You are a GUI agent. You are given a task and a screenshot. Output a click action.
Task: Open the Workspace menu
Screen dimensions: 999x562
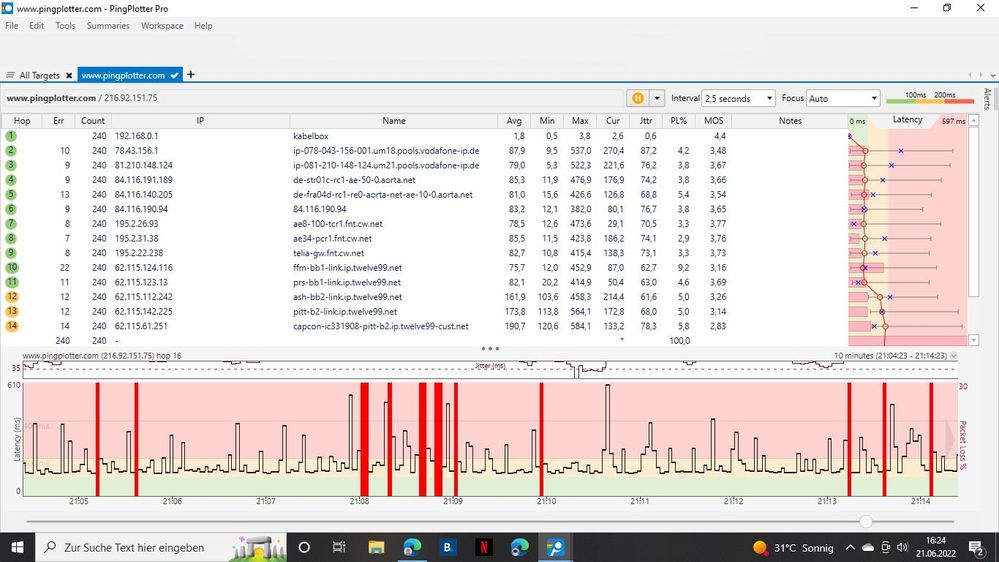tap(162, 25)
